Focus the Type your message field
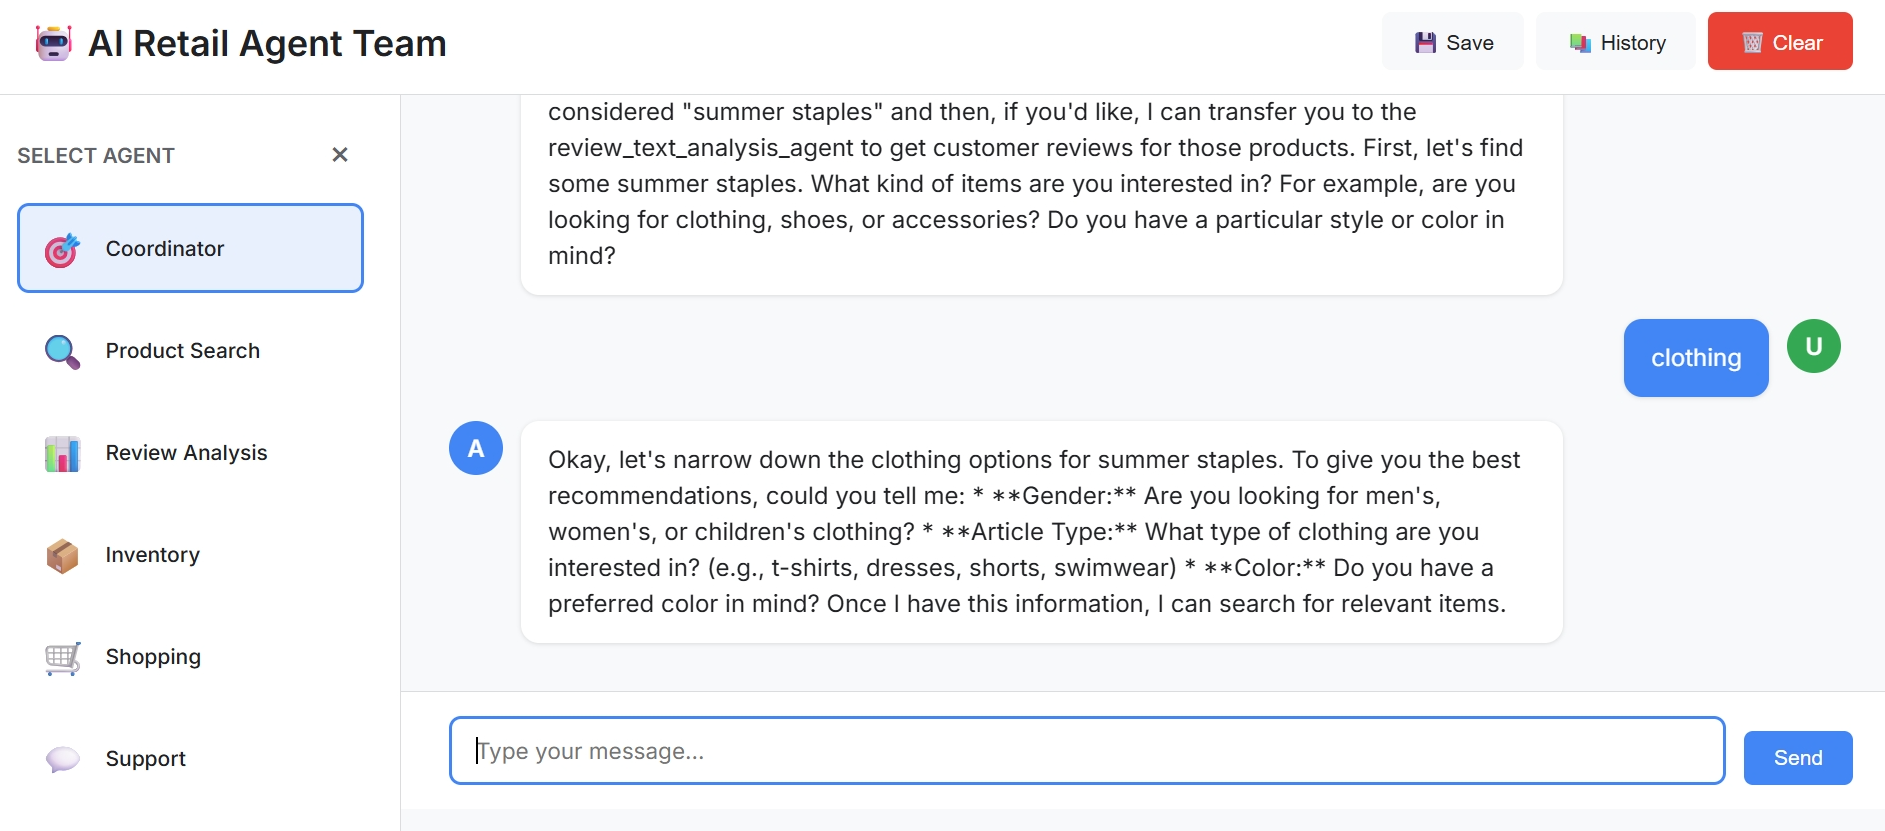Image resolution: width=1885 pixels, height=831 pixels. (x=1086, y=751)
